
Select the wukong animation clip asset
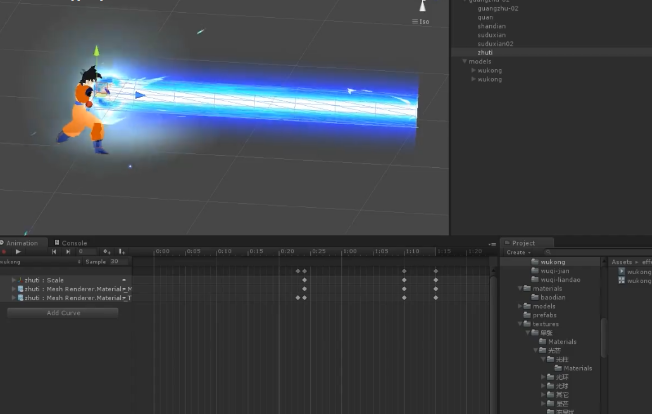(x=635, y=271)
